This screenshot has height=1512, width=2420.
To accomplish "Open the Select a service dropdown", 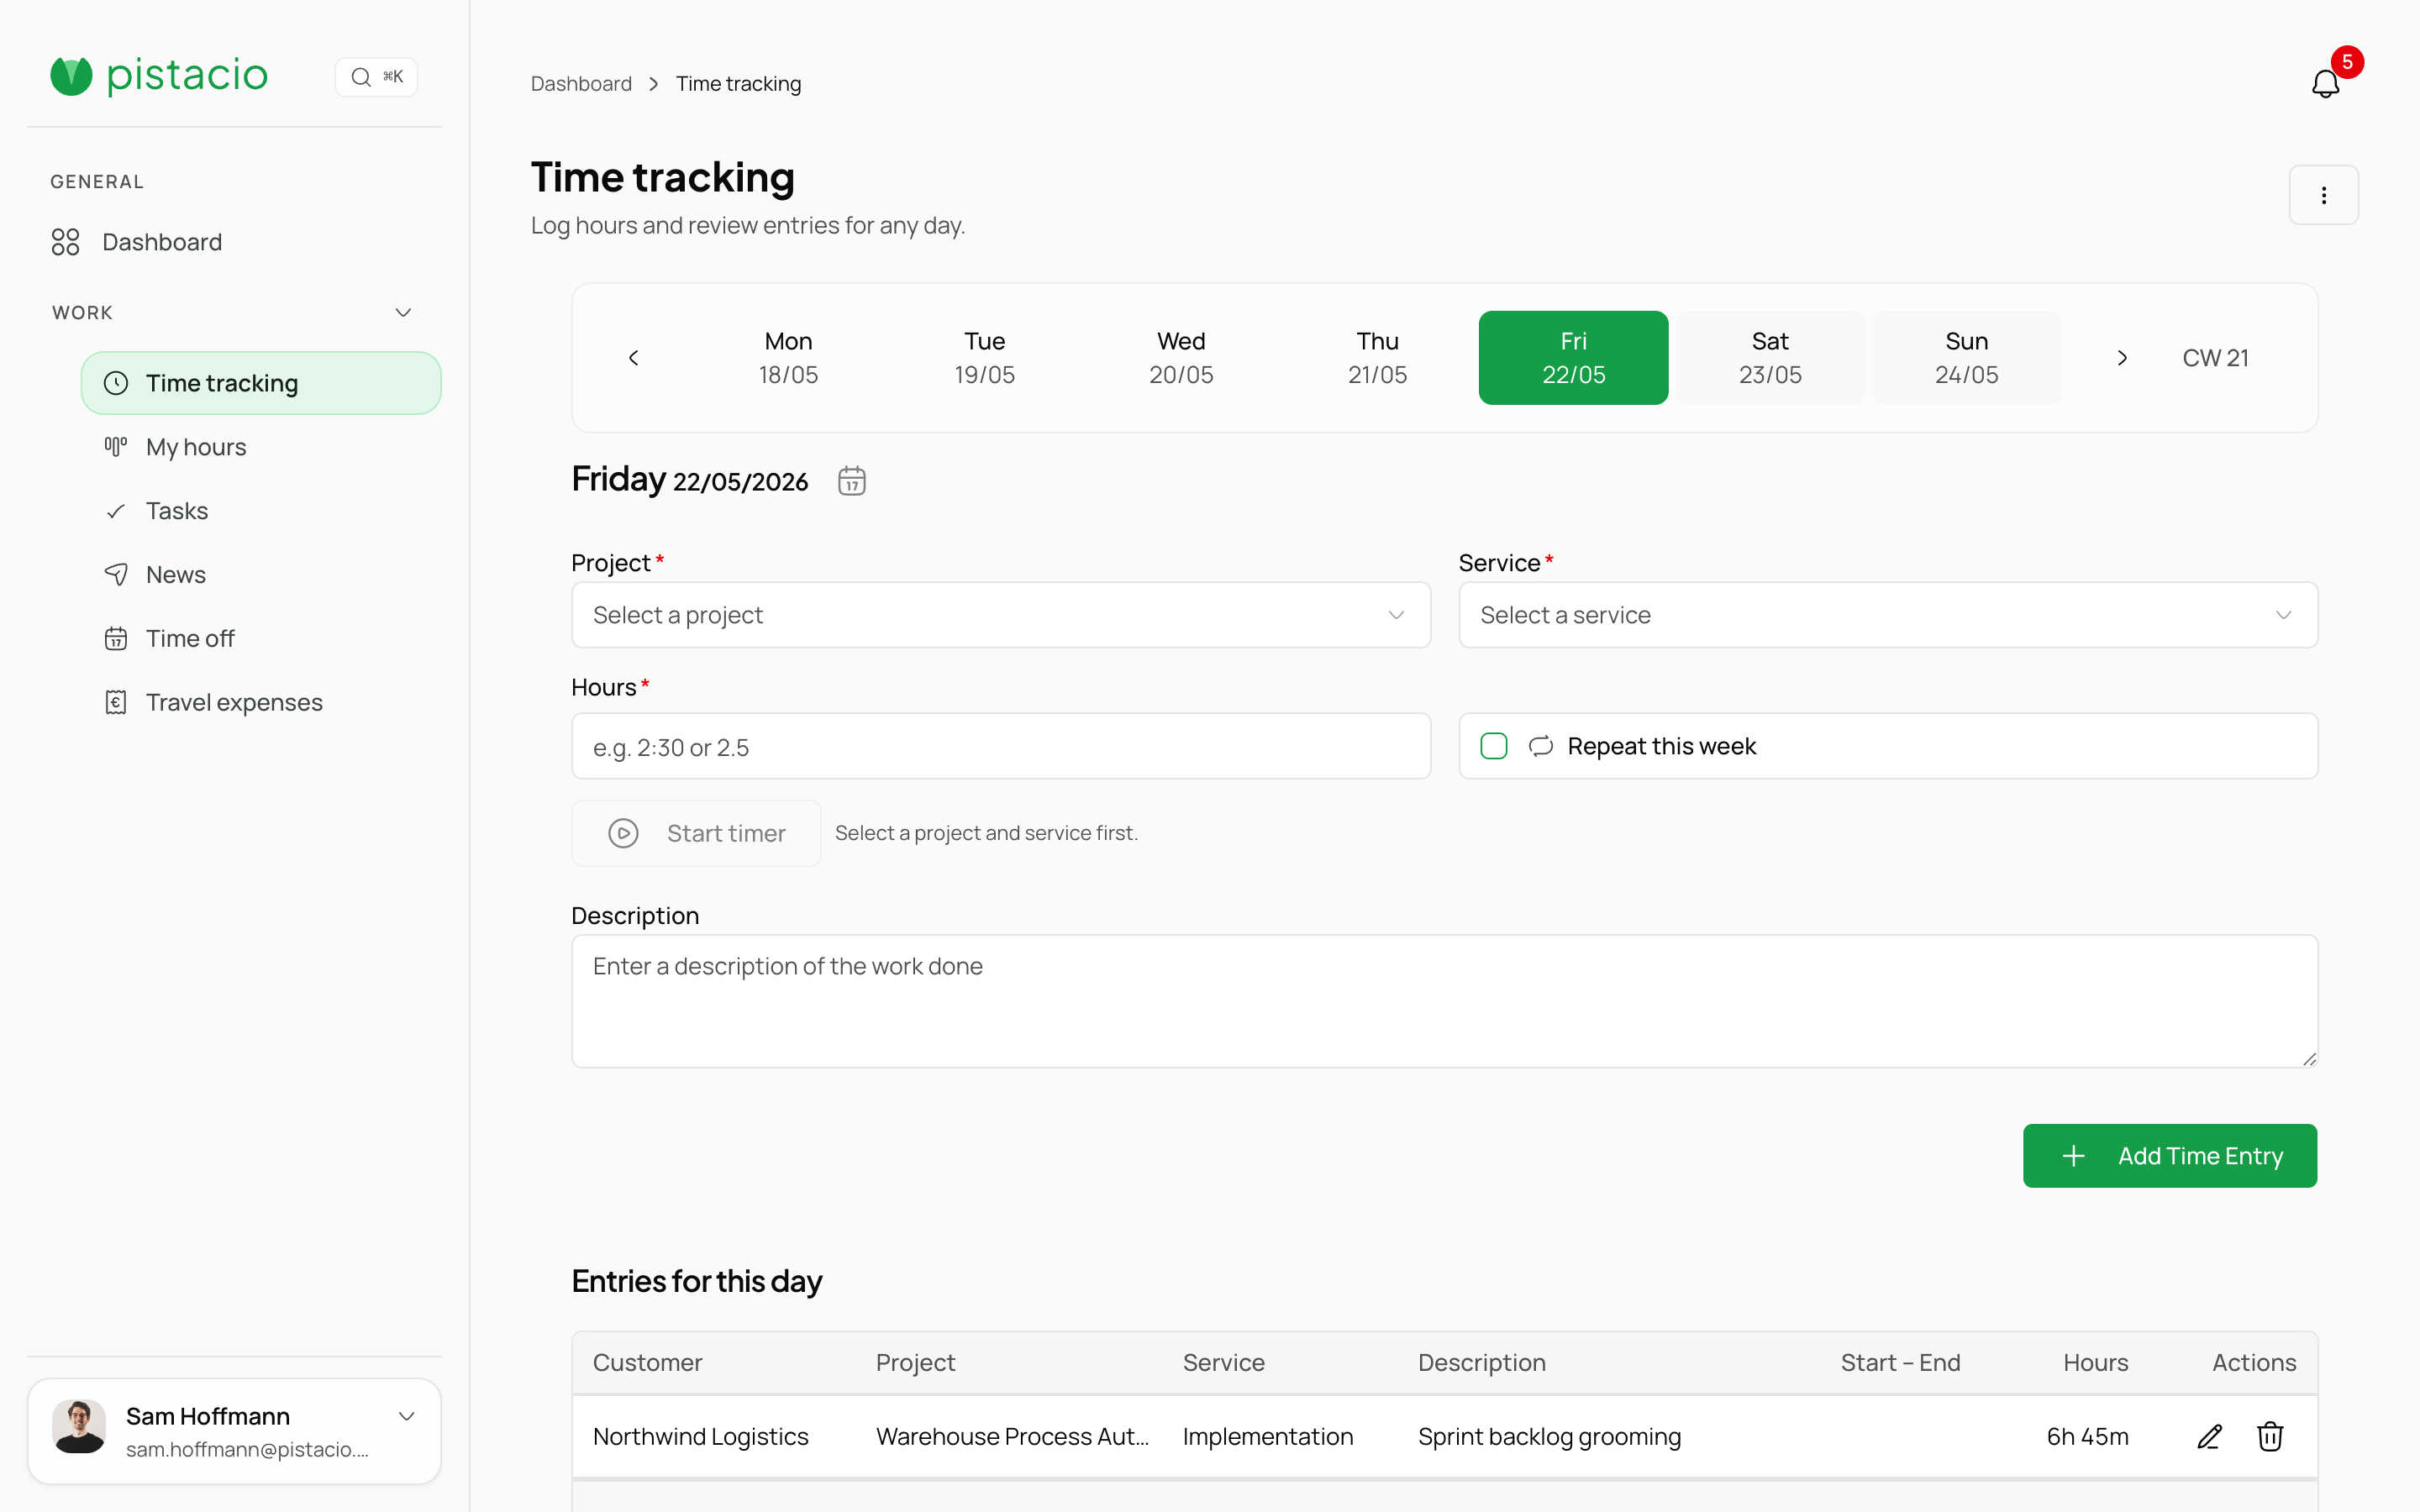I will coord(1888,615).
